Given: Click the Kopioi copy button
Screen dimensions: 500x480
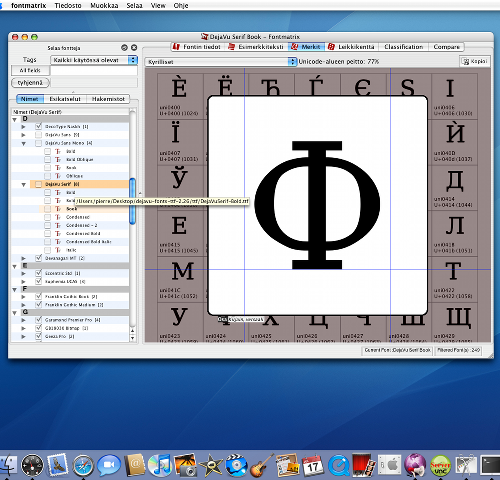Looking at the screenshot, I should click(475, 61).
